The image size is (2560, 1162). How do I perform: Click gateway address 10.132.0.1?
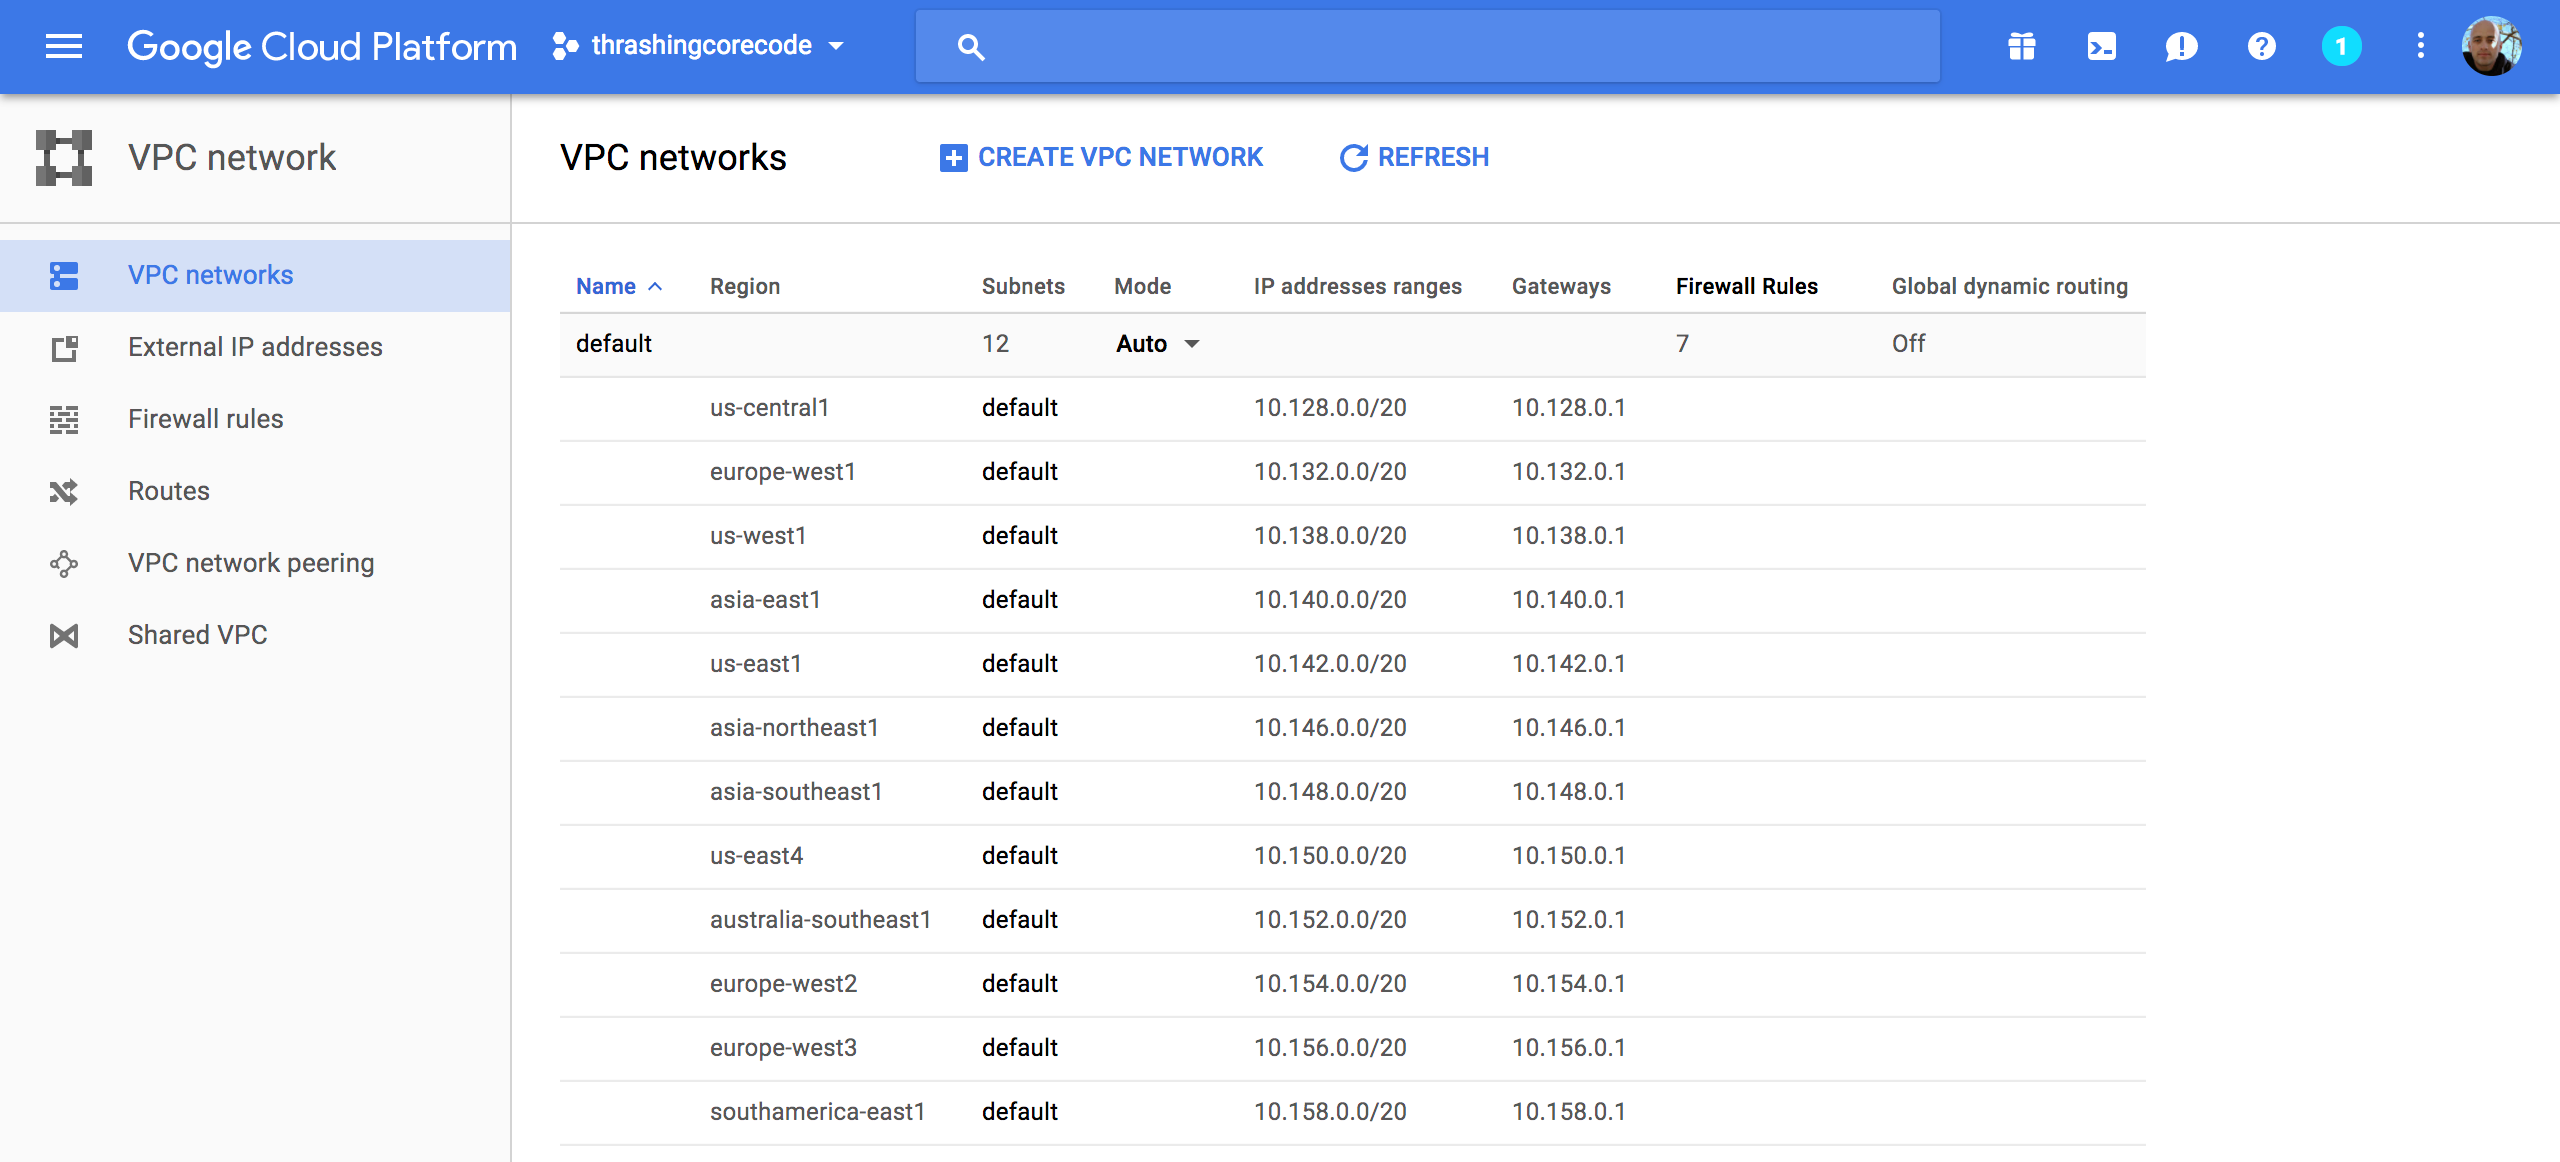pyautogui.click(x=1568, y=472)
